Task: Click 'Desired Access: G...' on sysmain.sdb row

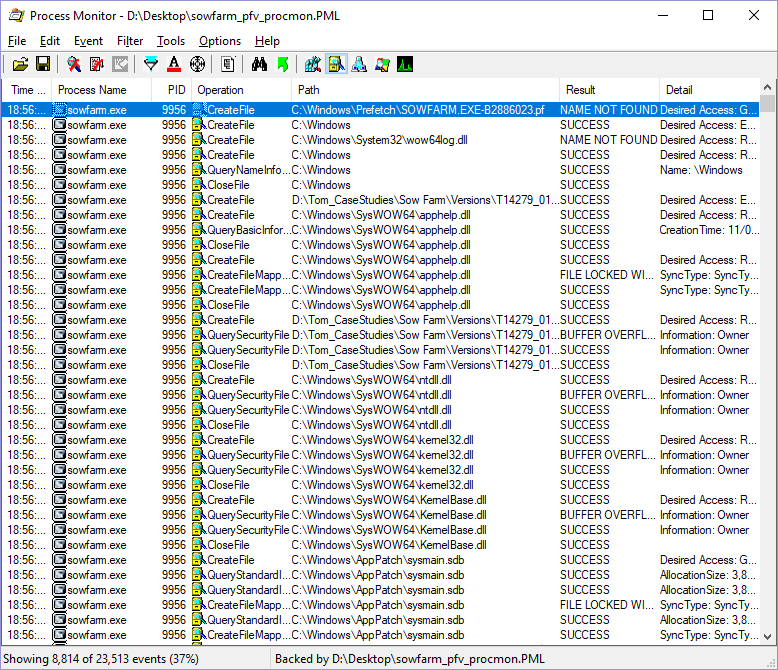Action: (x=708, y=560)
